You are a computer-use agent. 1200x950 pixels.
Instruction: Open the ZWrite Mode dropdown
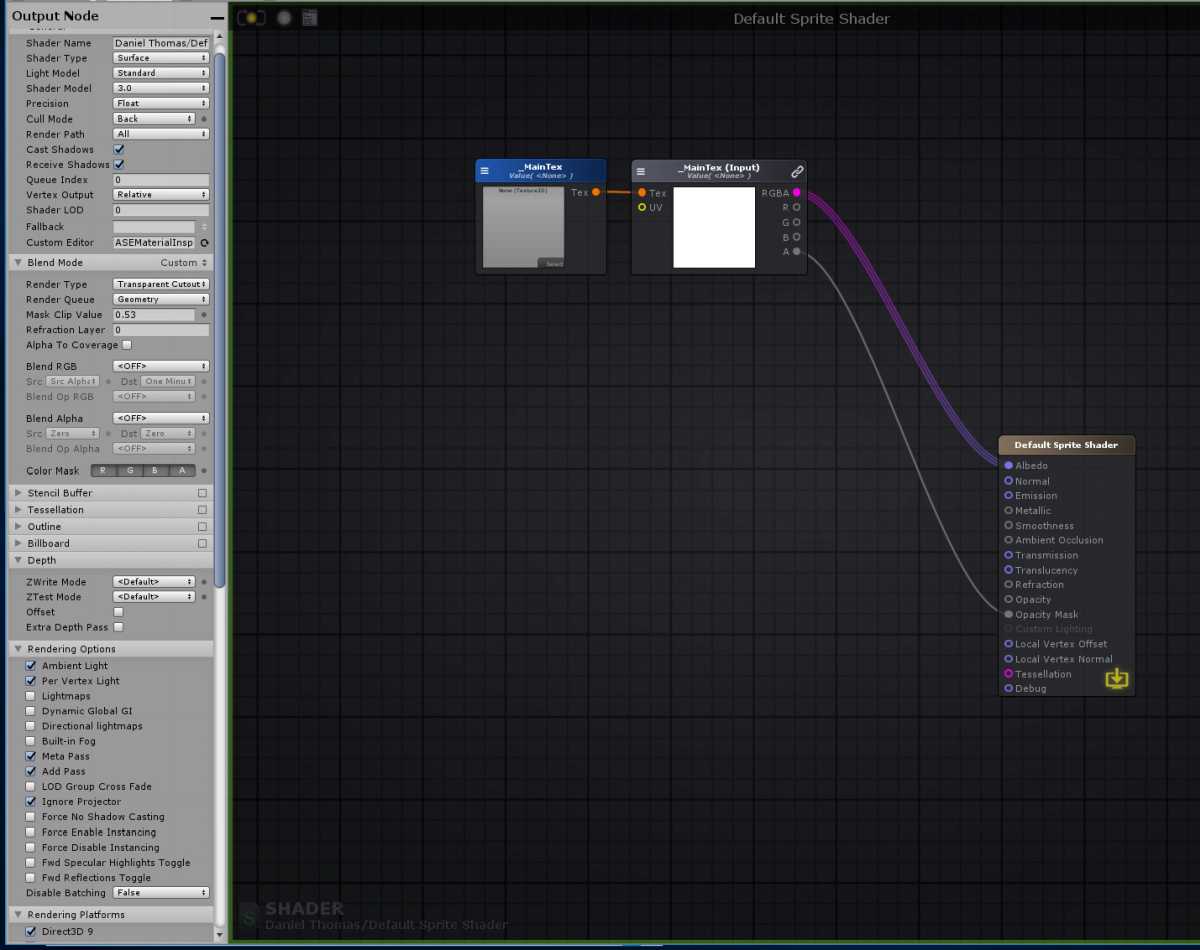click(154, 582)
